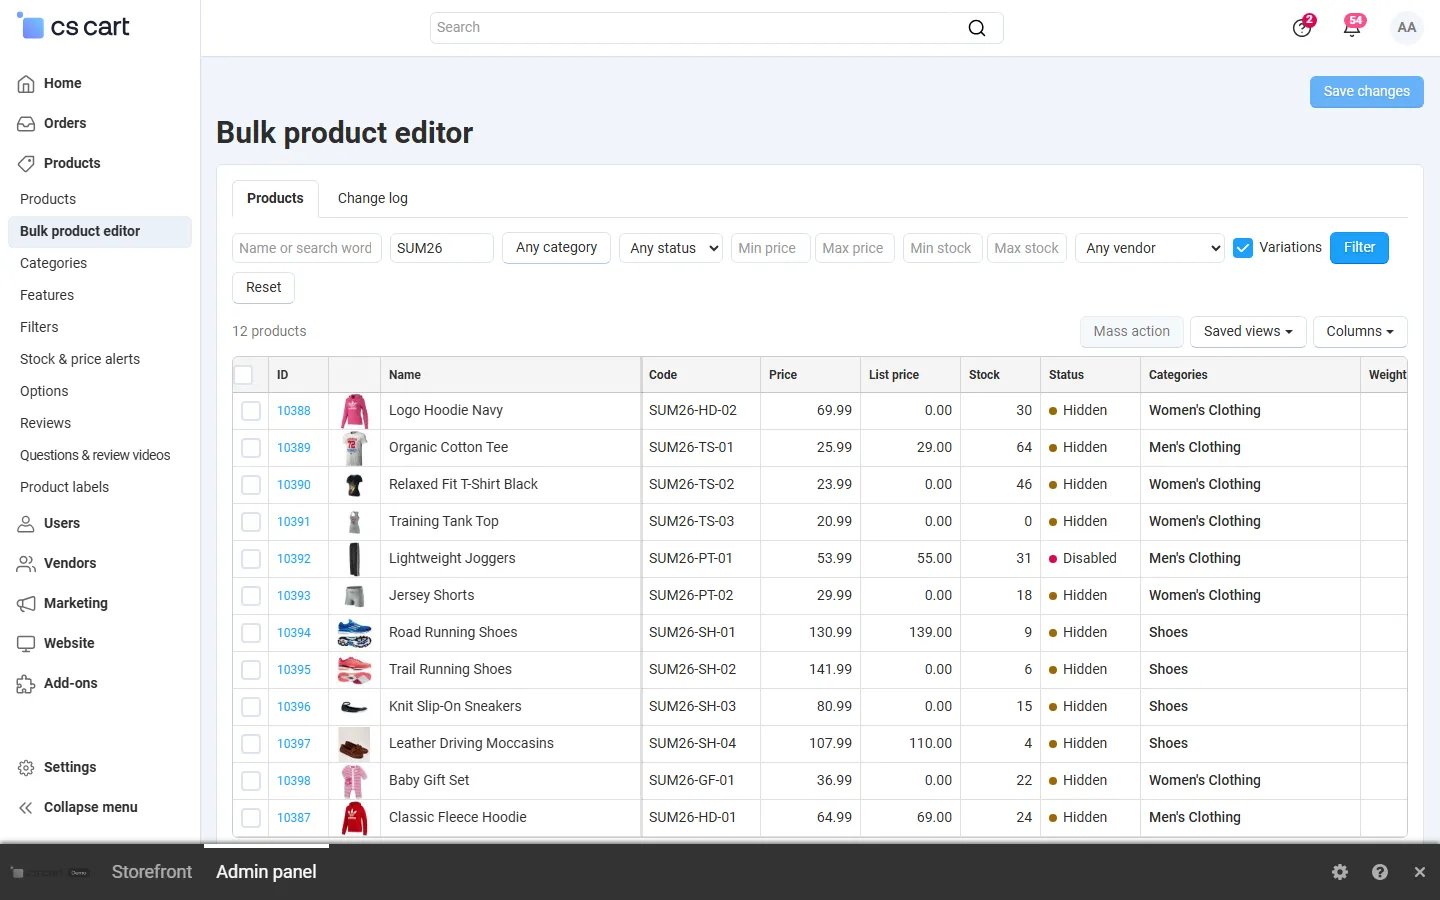Click the Reset button
The width and height of the screenshot is (1440, 900).
(x=264, y=288)
